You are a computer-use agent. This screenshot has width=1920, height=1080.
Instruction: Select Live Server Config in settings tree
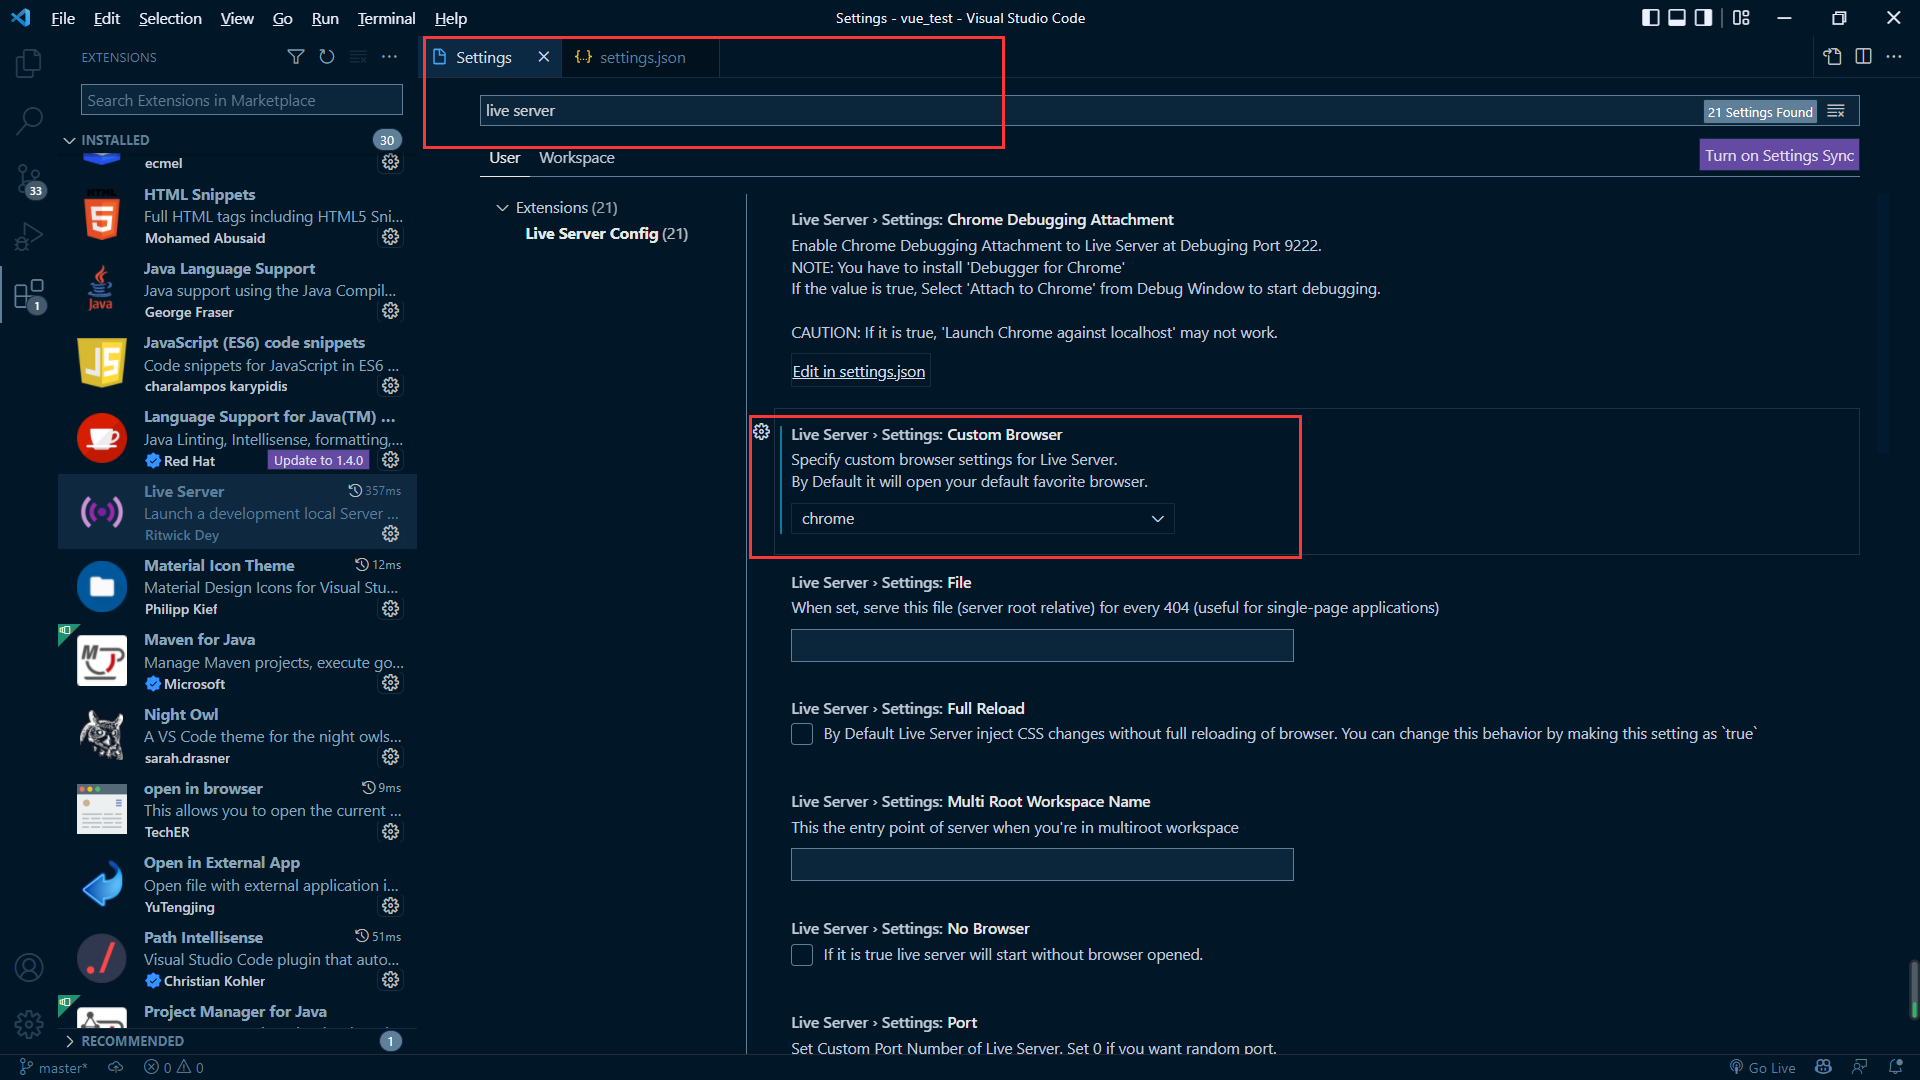606,233
